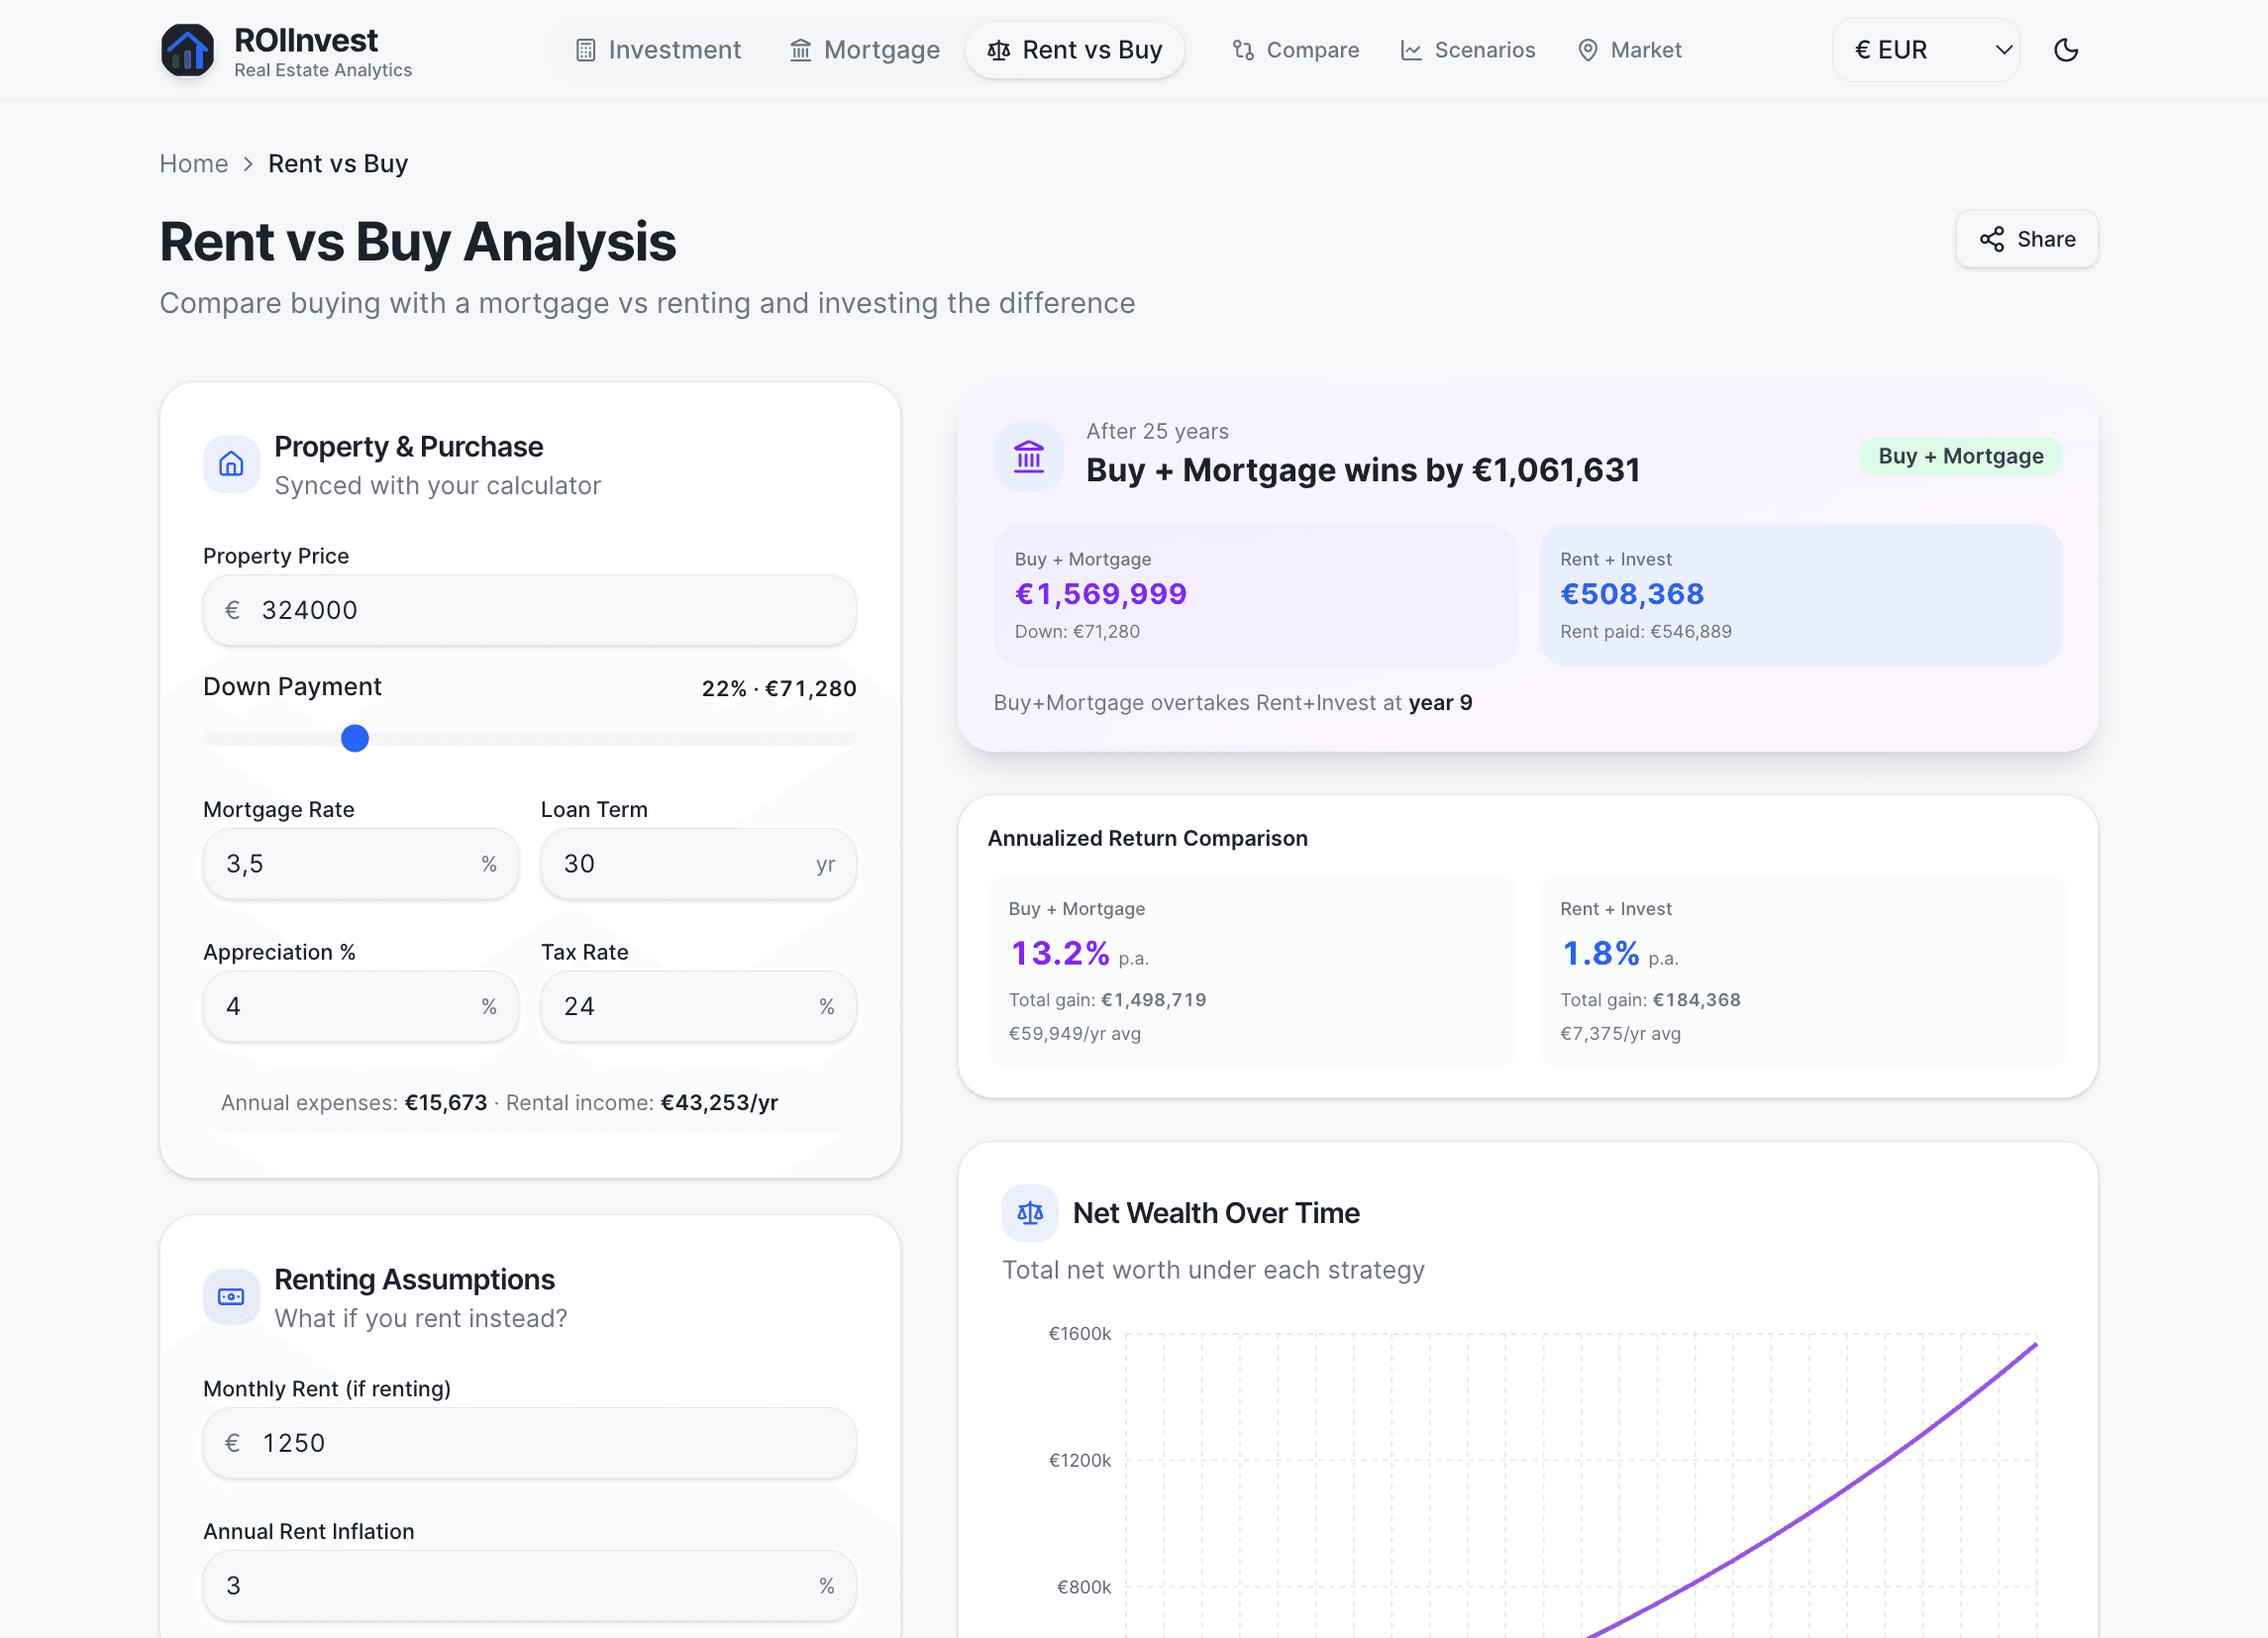Click the 1.8% annualized return figure
Screen dimensions: 2268x1638
[1601, 953]
